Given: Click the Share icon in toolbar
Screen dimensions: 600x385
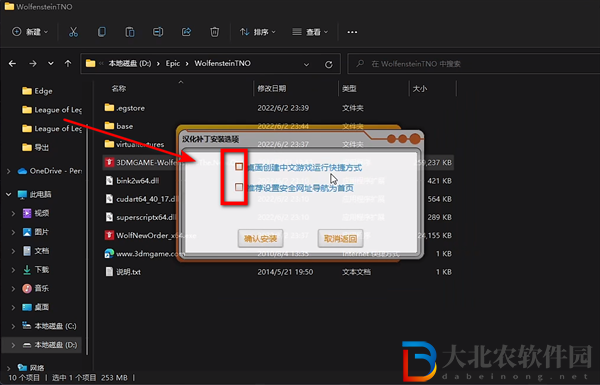Looking at the screenshot, I should pos(186,32).
